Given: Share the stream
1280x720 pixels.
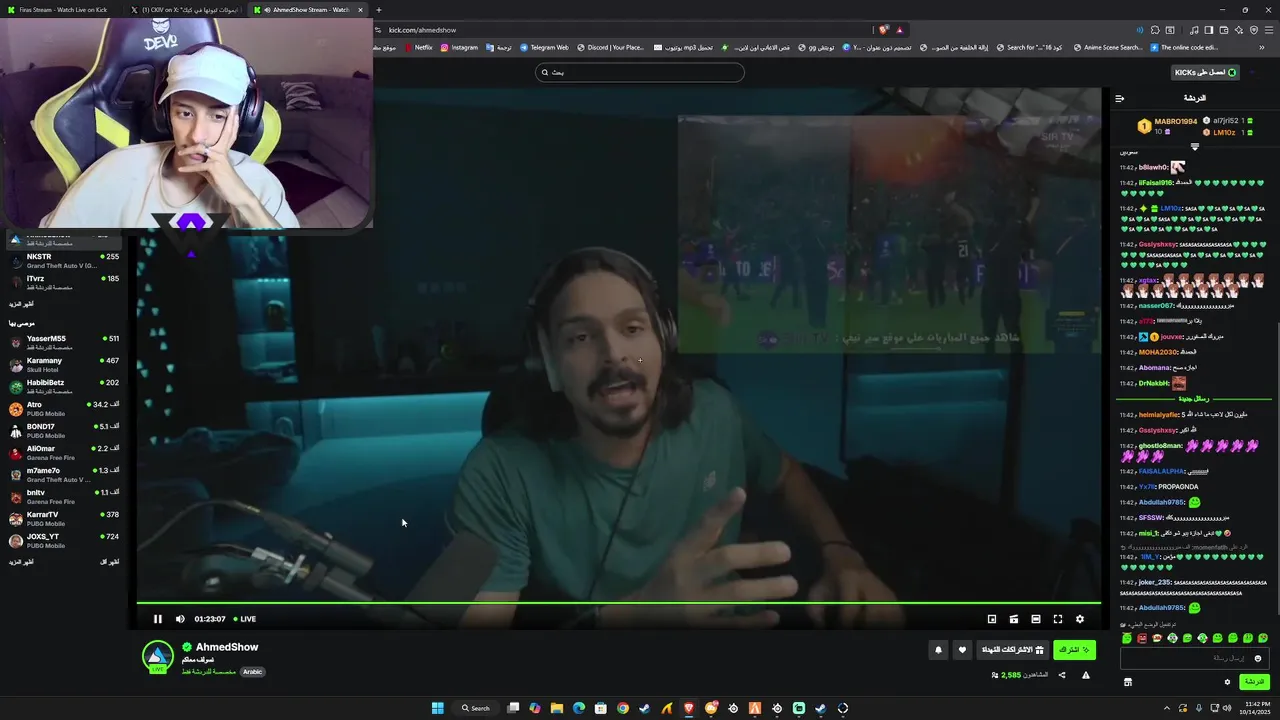Looking at the screenshot, I should click(x=1062, y=675).
